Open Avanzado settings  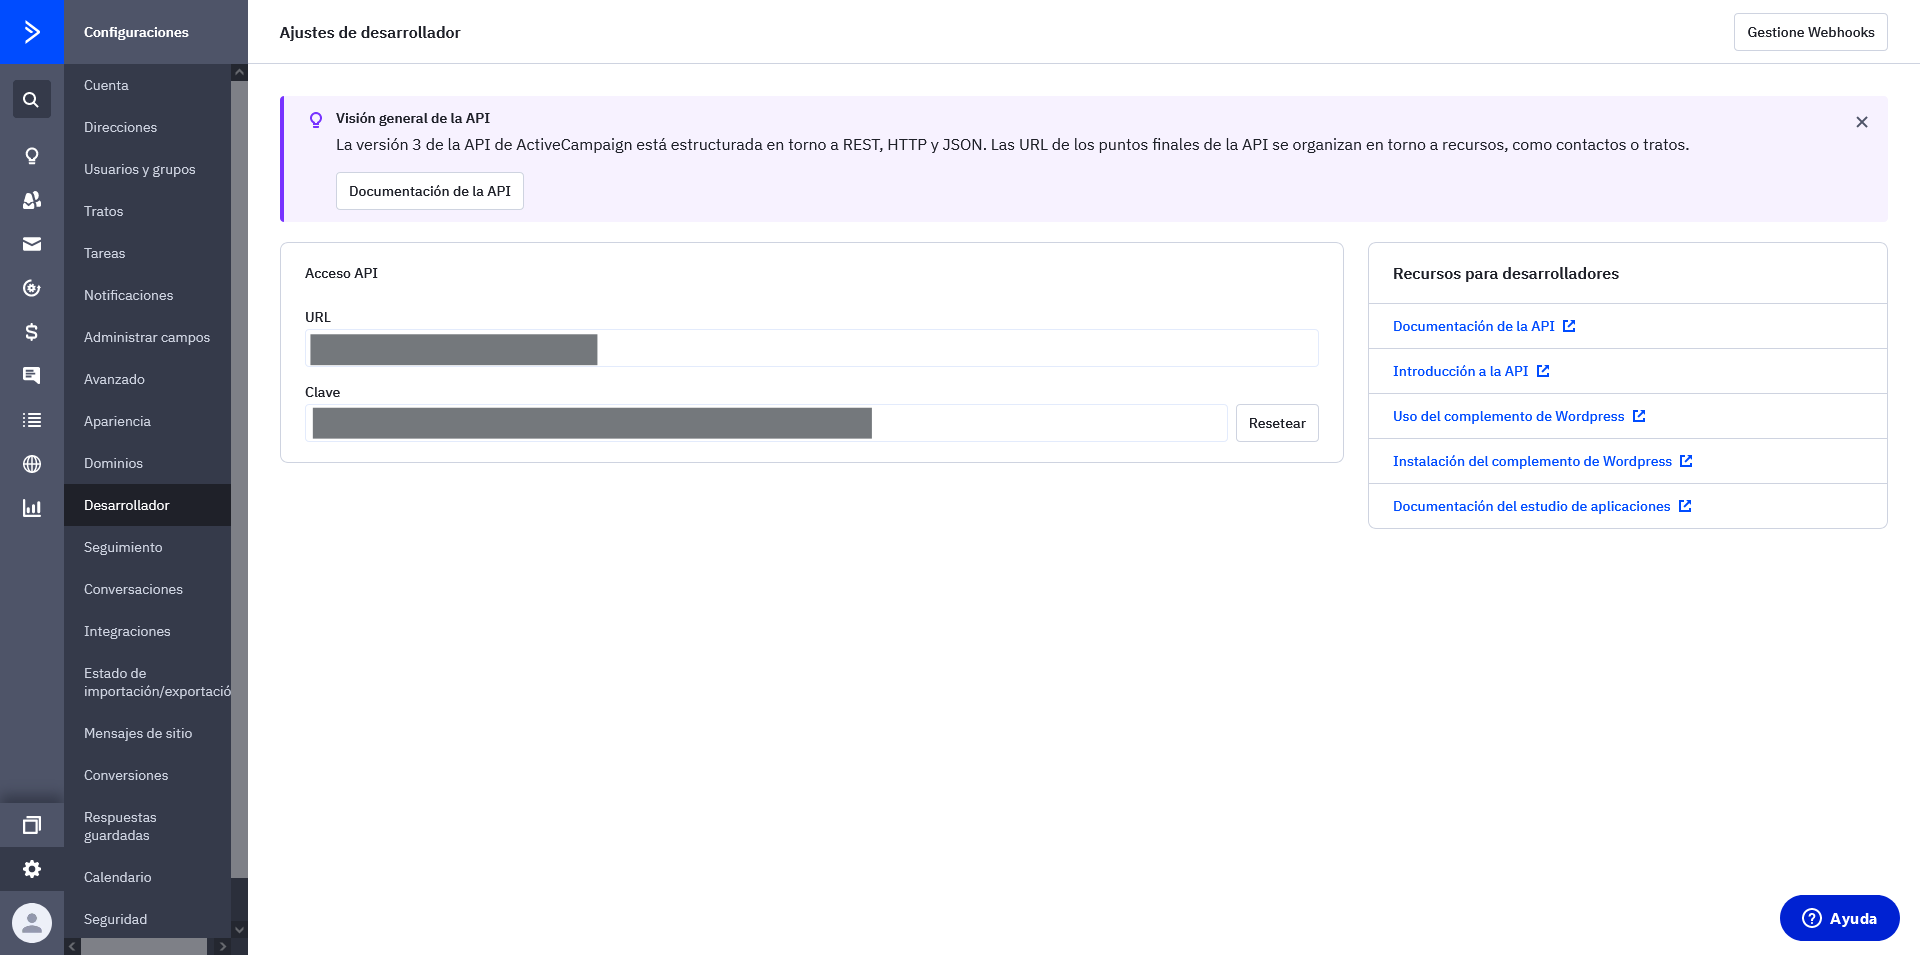pyautogui.click(x=147, y=379)
